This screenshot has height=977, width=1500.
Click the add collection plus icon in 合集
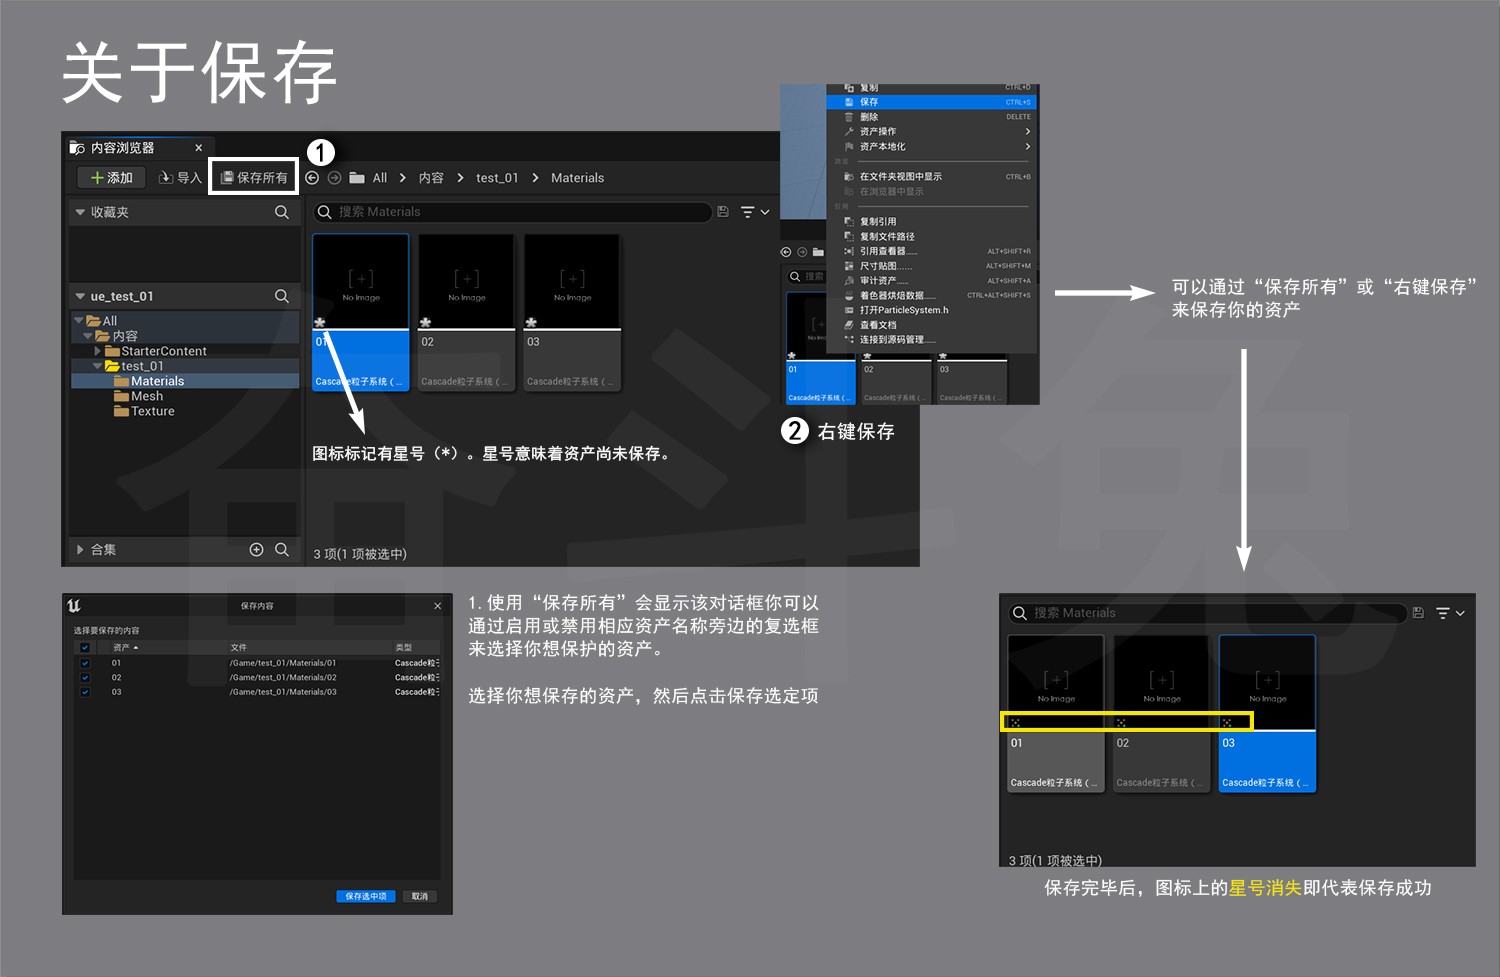coord(256,550)
